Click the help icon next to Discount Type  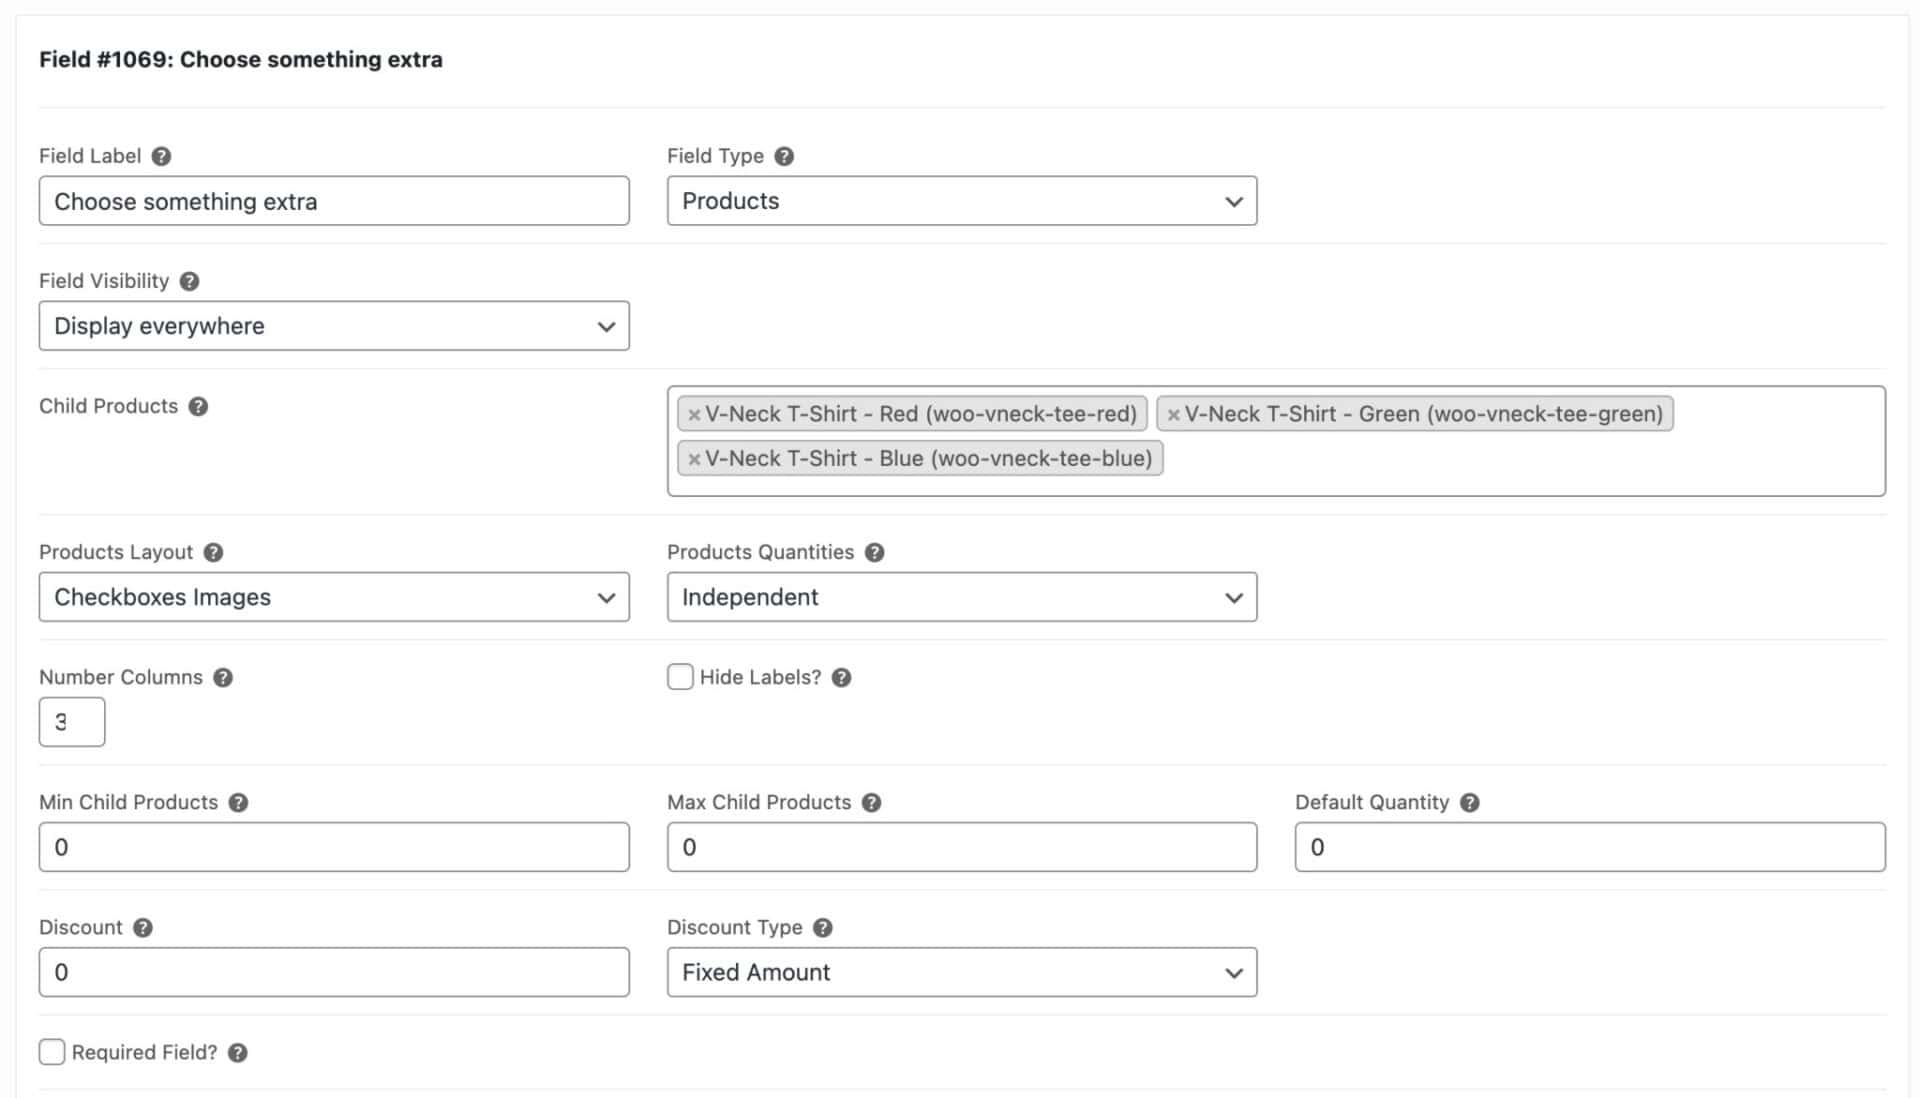click(x=823, y=927)
